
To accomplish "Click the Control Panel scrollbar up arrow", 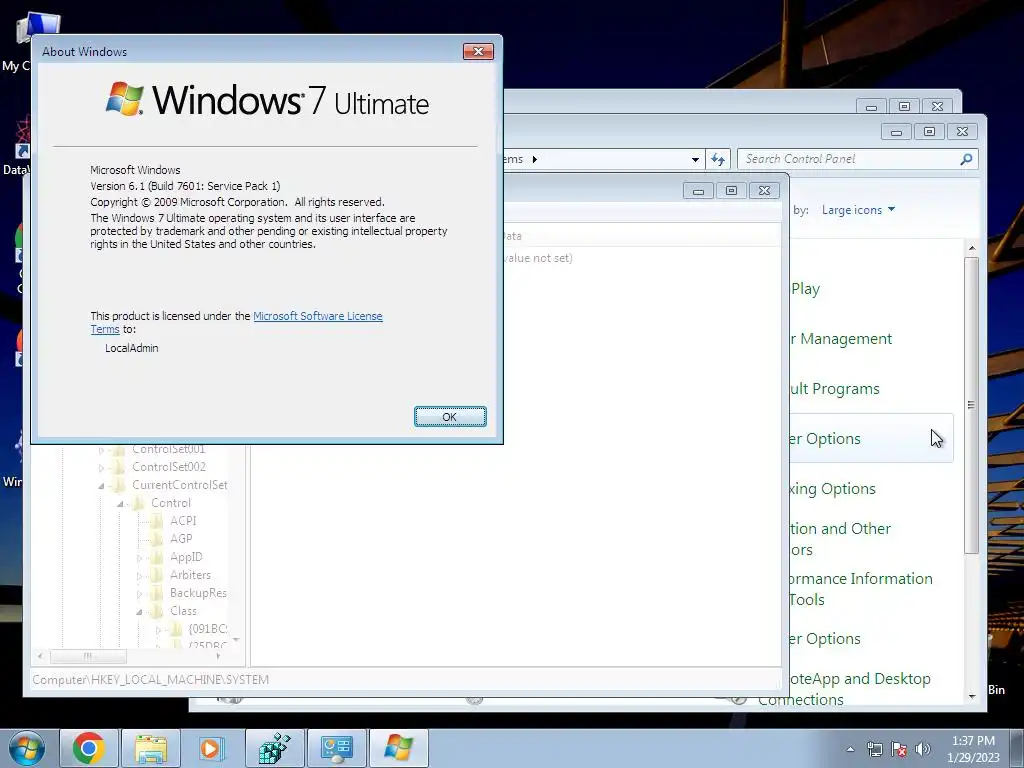I will 972,248.
